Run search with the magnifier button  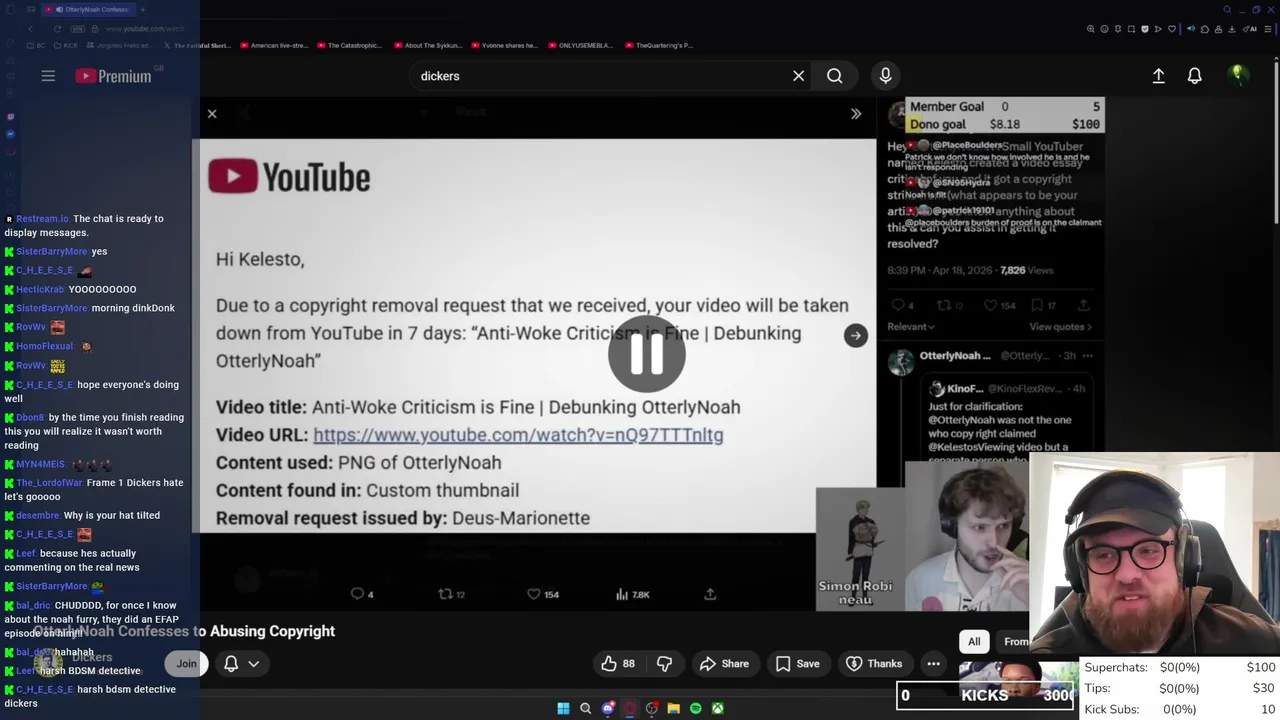[x=834, y=76]
